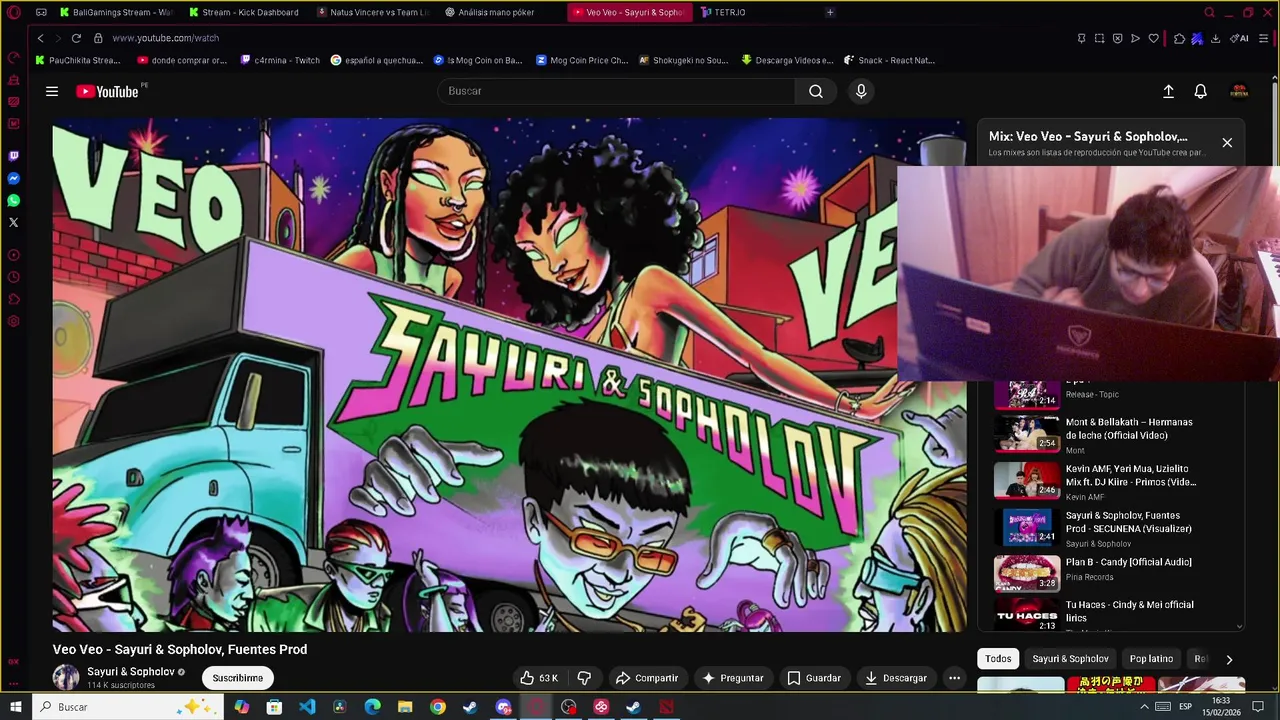Open X (Twitter) in Opera sidebar

[x=13, y=222]
